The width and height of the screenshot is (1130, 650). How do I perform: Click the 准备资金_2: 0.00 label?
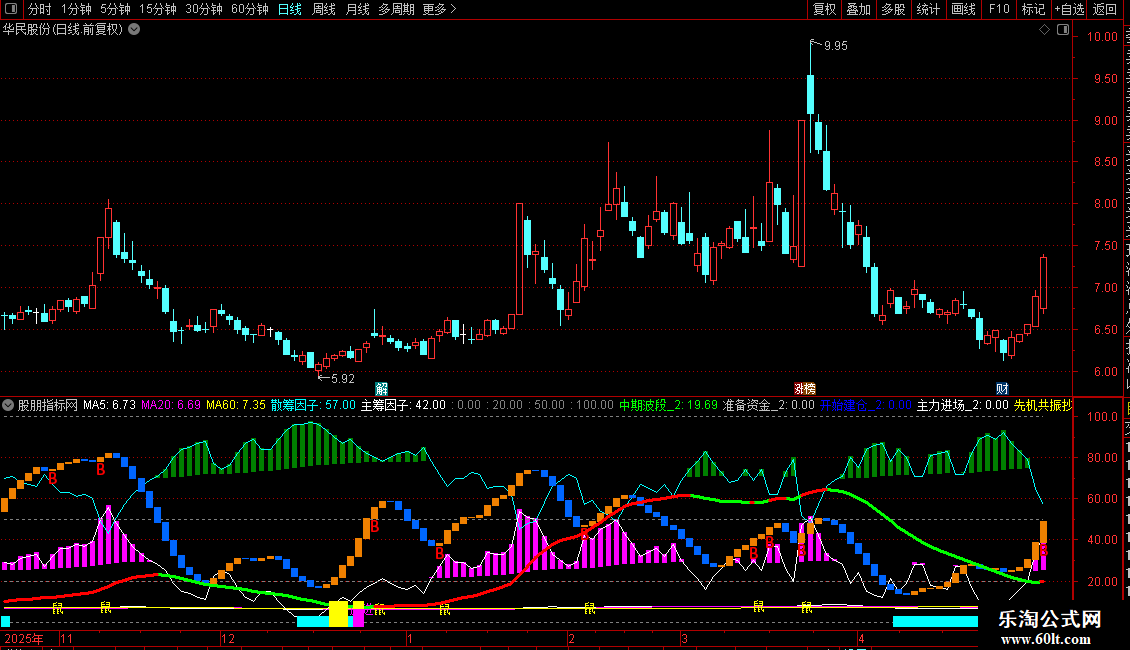[x=769, y=405]
